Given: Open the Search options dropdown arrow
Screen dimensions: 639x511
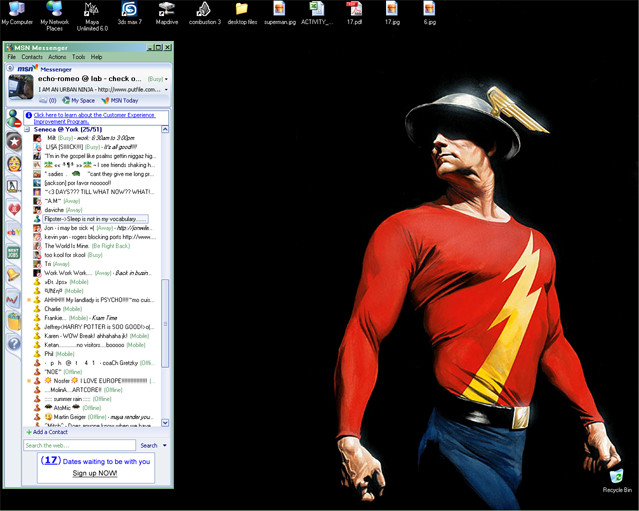Looking at the screenshot, I should click(165, 445).
